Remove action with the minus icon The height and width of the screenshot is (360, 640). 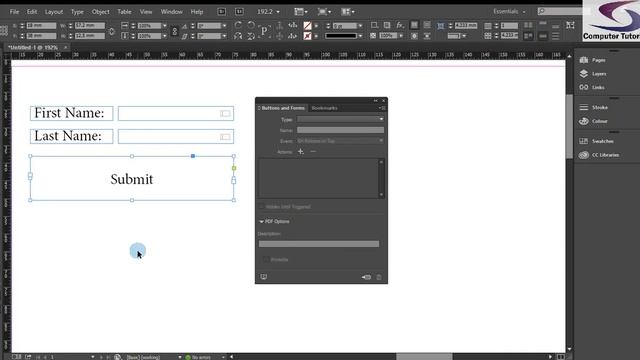click(313, 152)
